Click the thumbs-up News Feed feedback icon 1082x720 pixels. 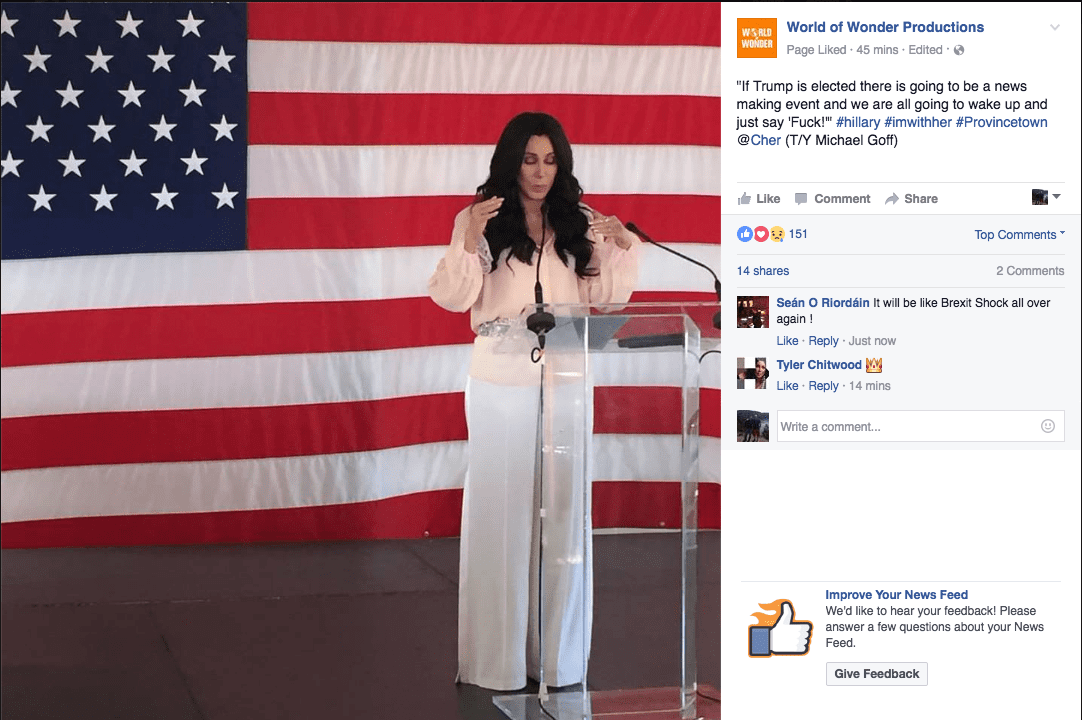pos(780,627)
